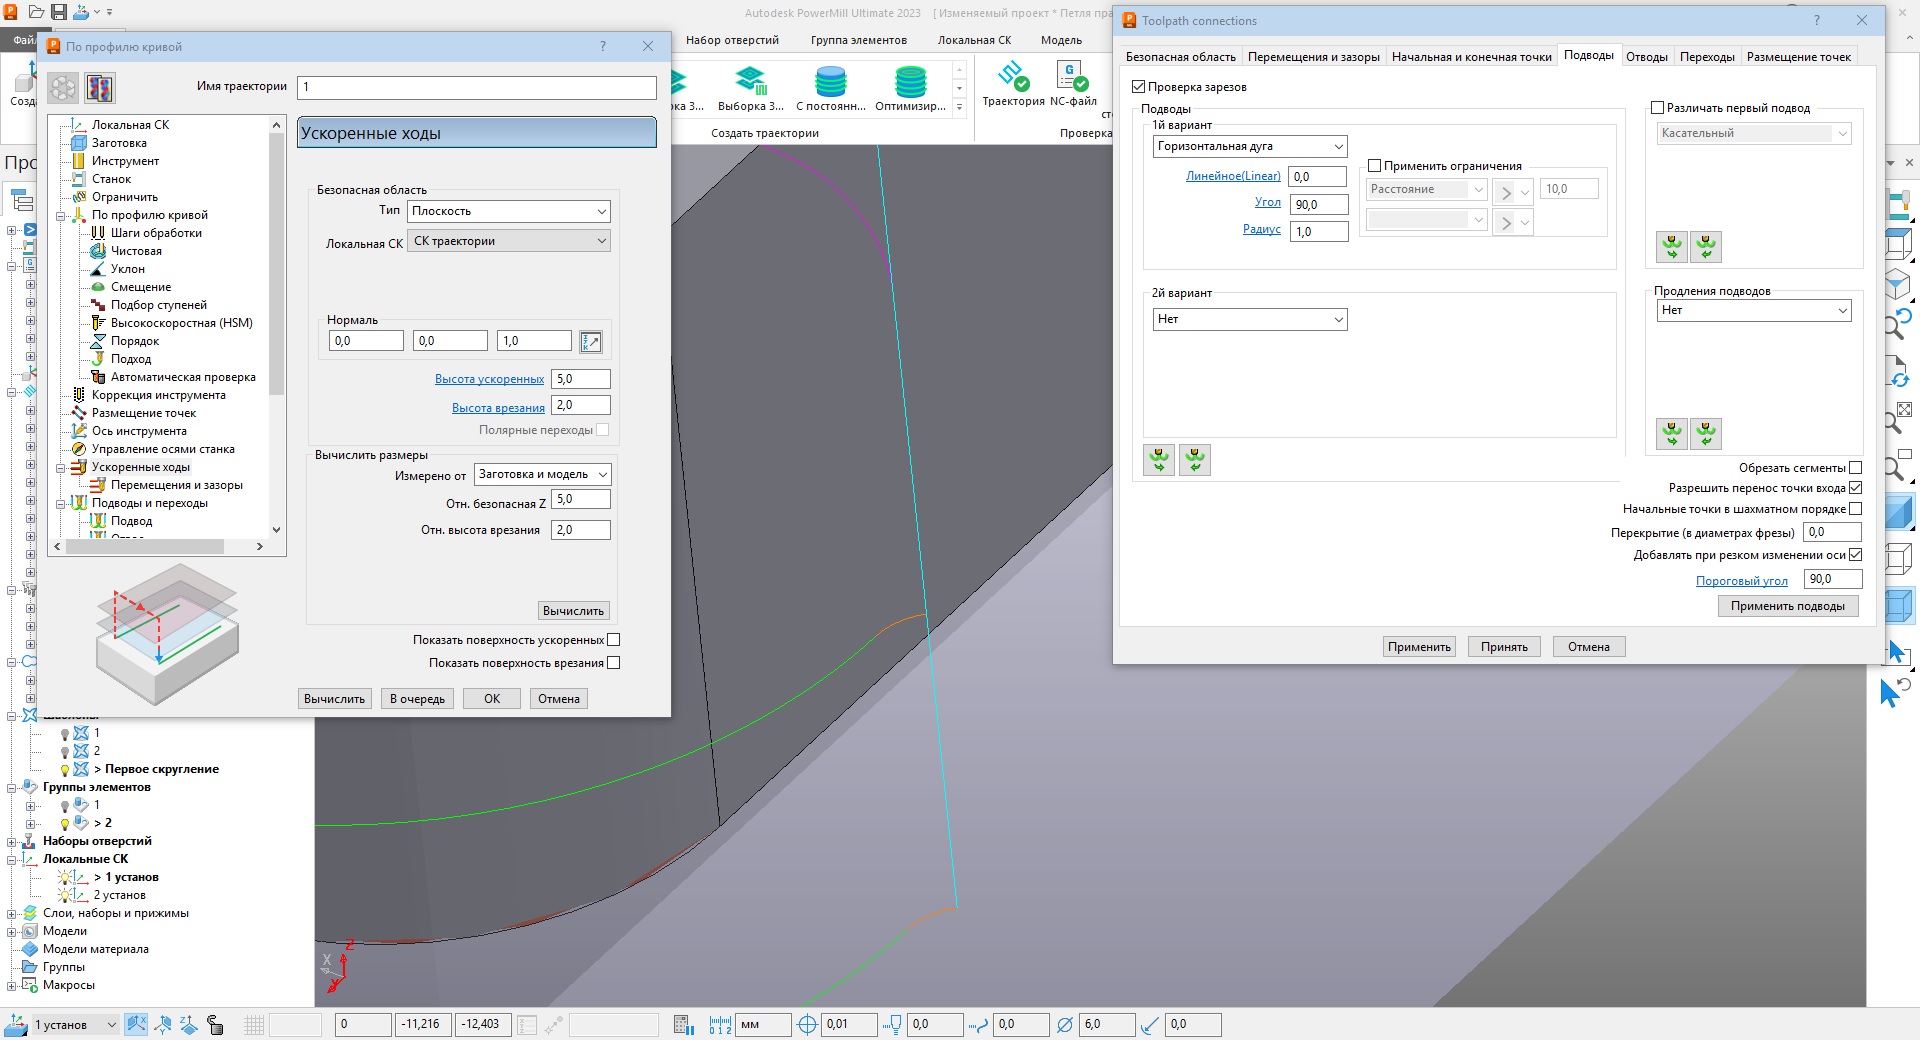
Task: Click the NC-файл ribbon icon
Action: tap(1072, 76)
